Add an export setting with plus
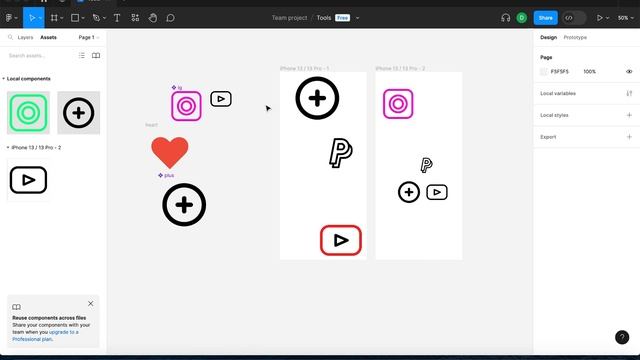The image size is (640, 360). pos(629,137)
